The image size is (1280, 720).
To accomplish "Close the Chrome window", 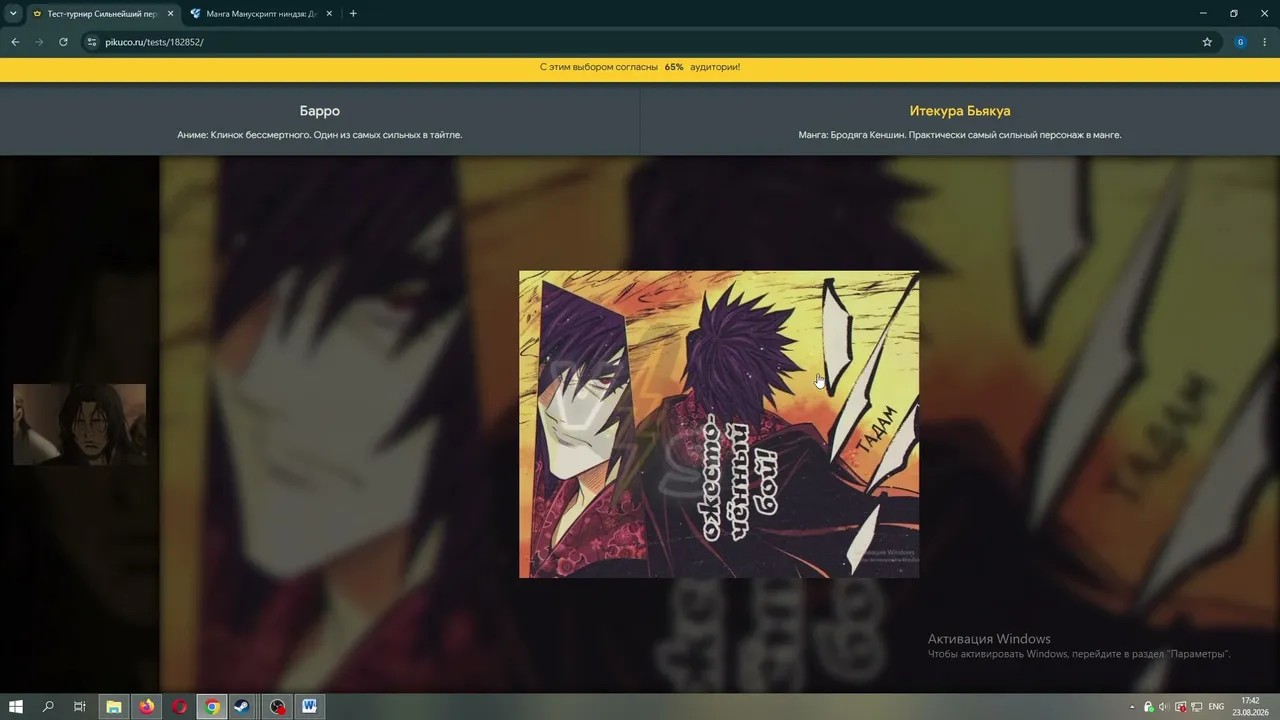I will tap(1264, 14).
